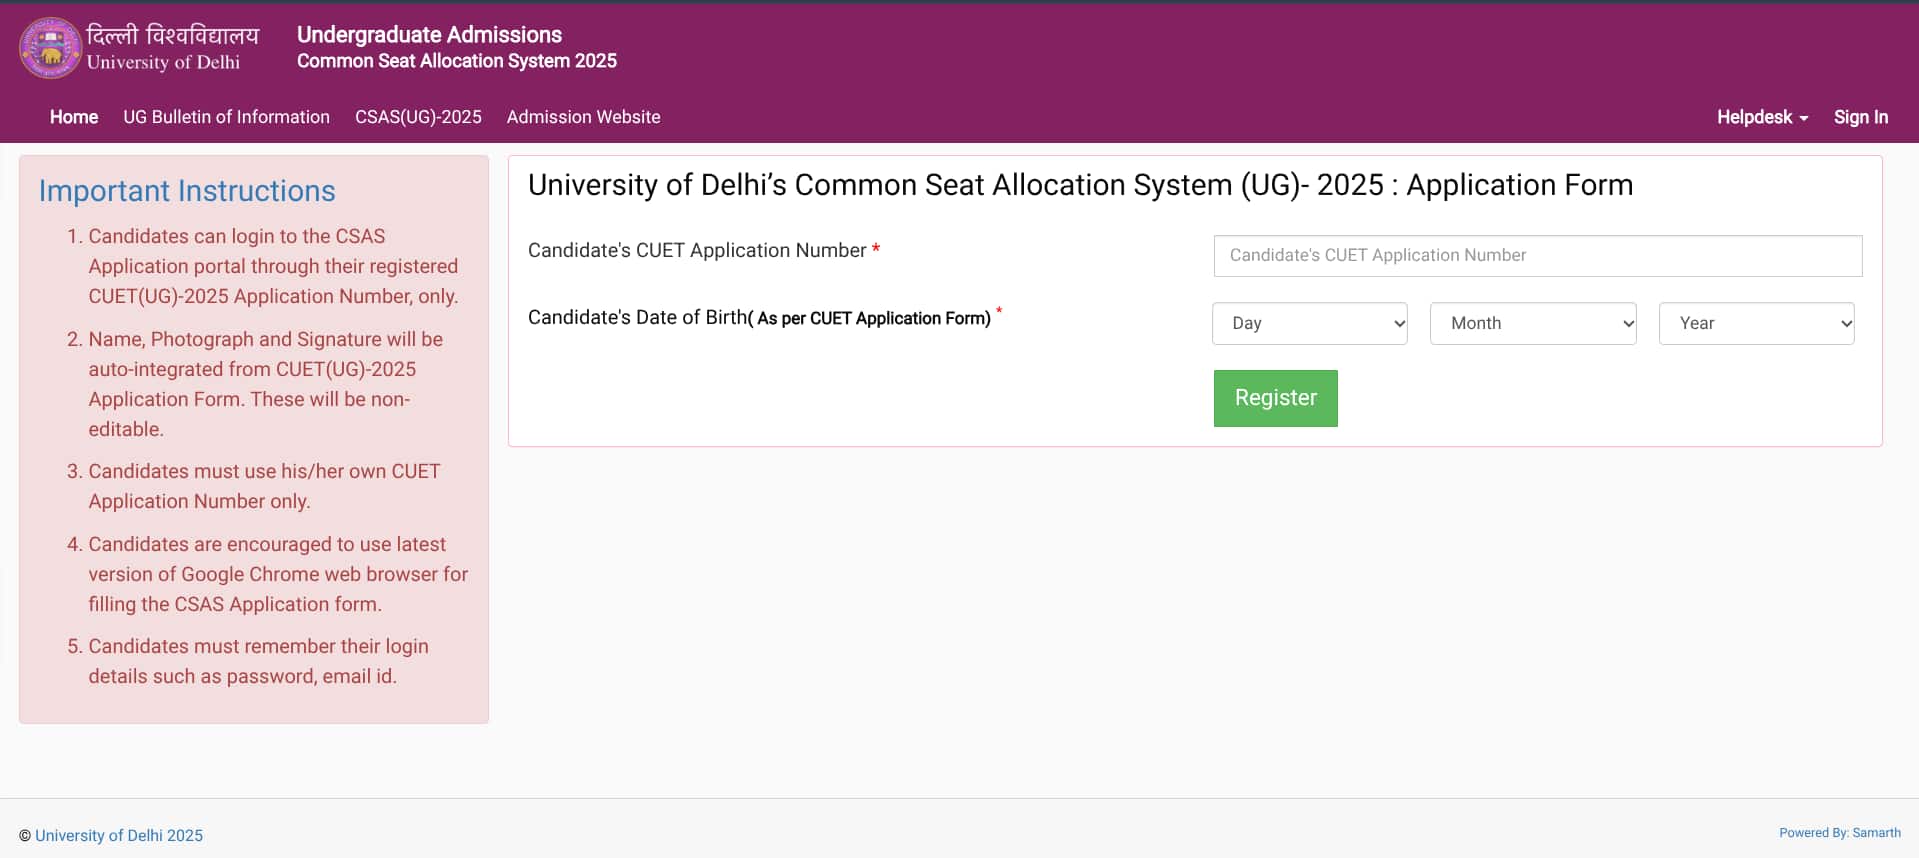Select the Day dropdown for date of birth
This screenshot has width=1919, height=858.
[x=1309, y=323]
